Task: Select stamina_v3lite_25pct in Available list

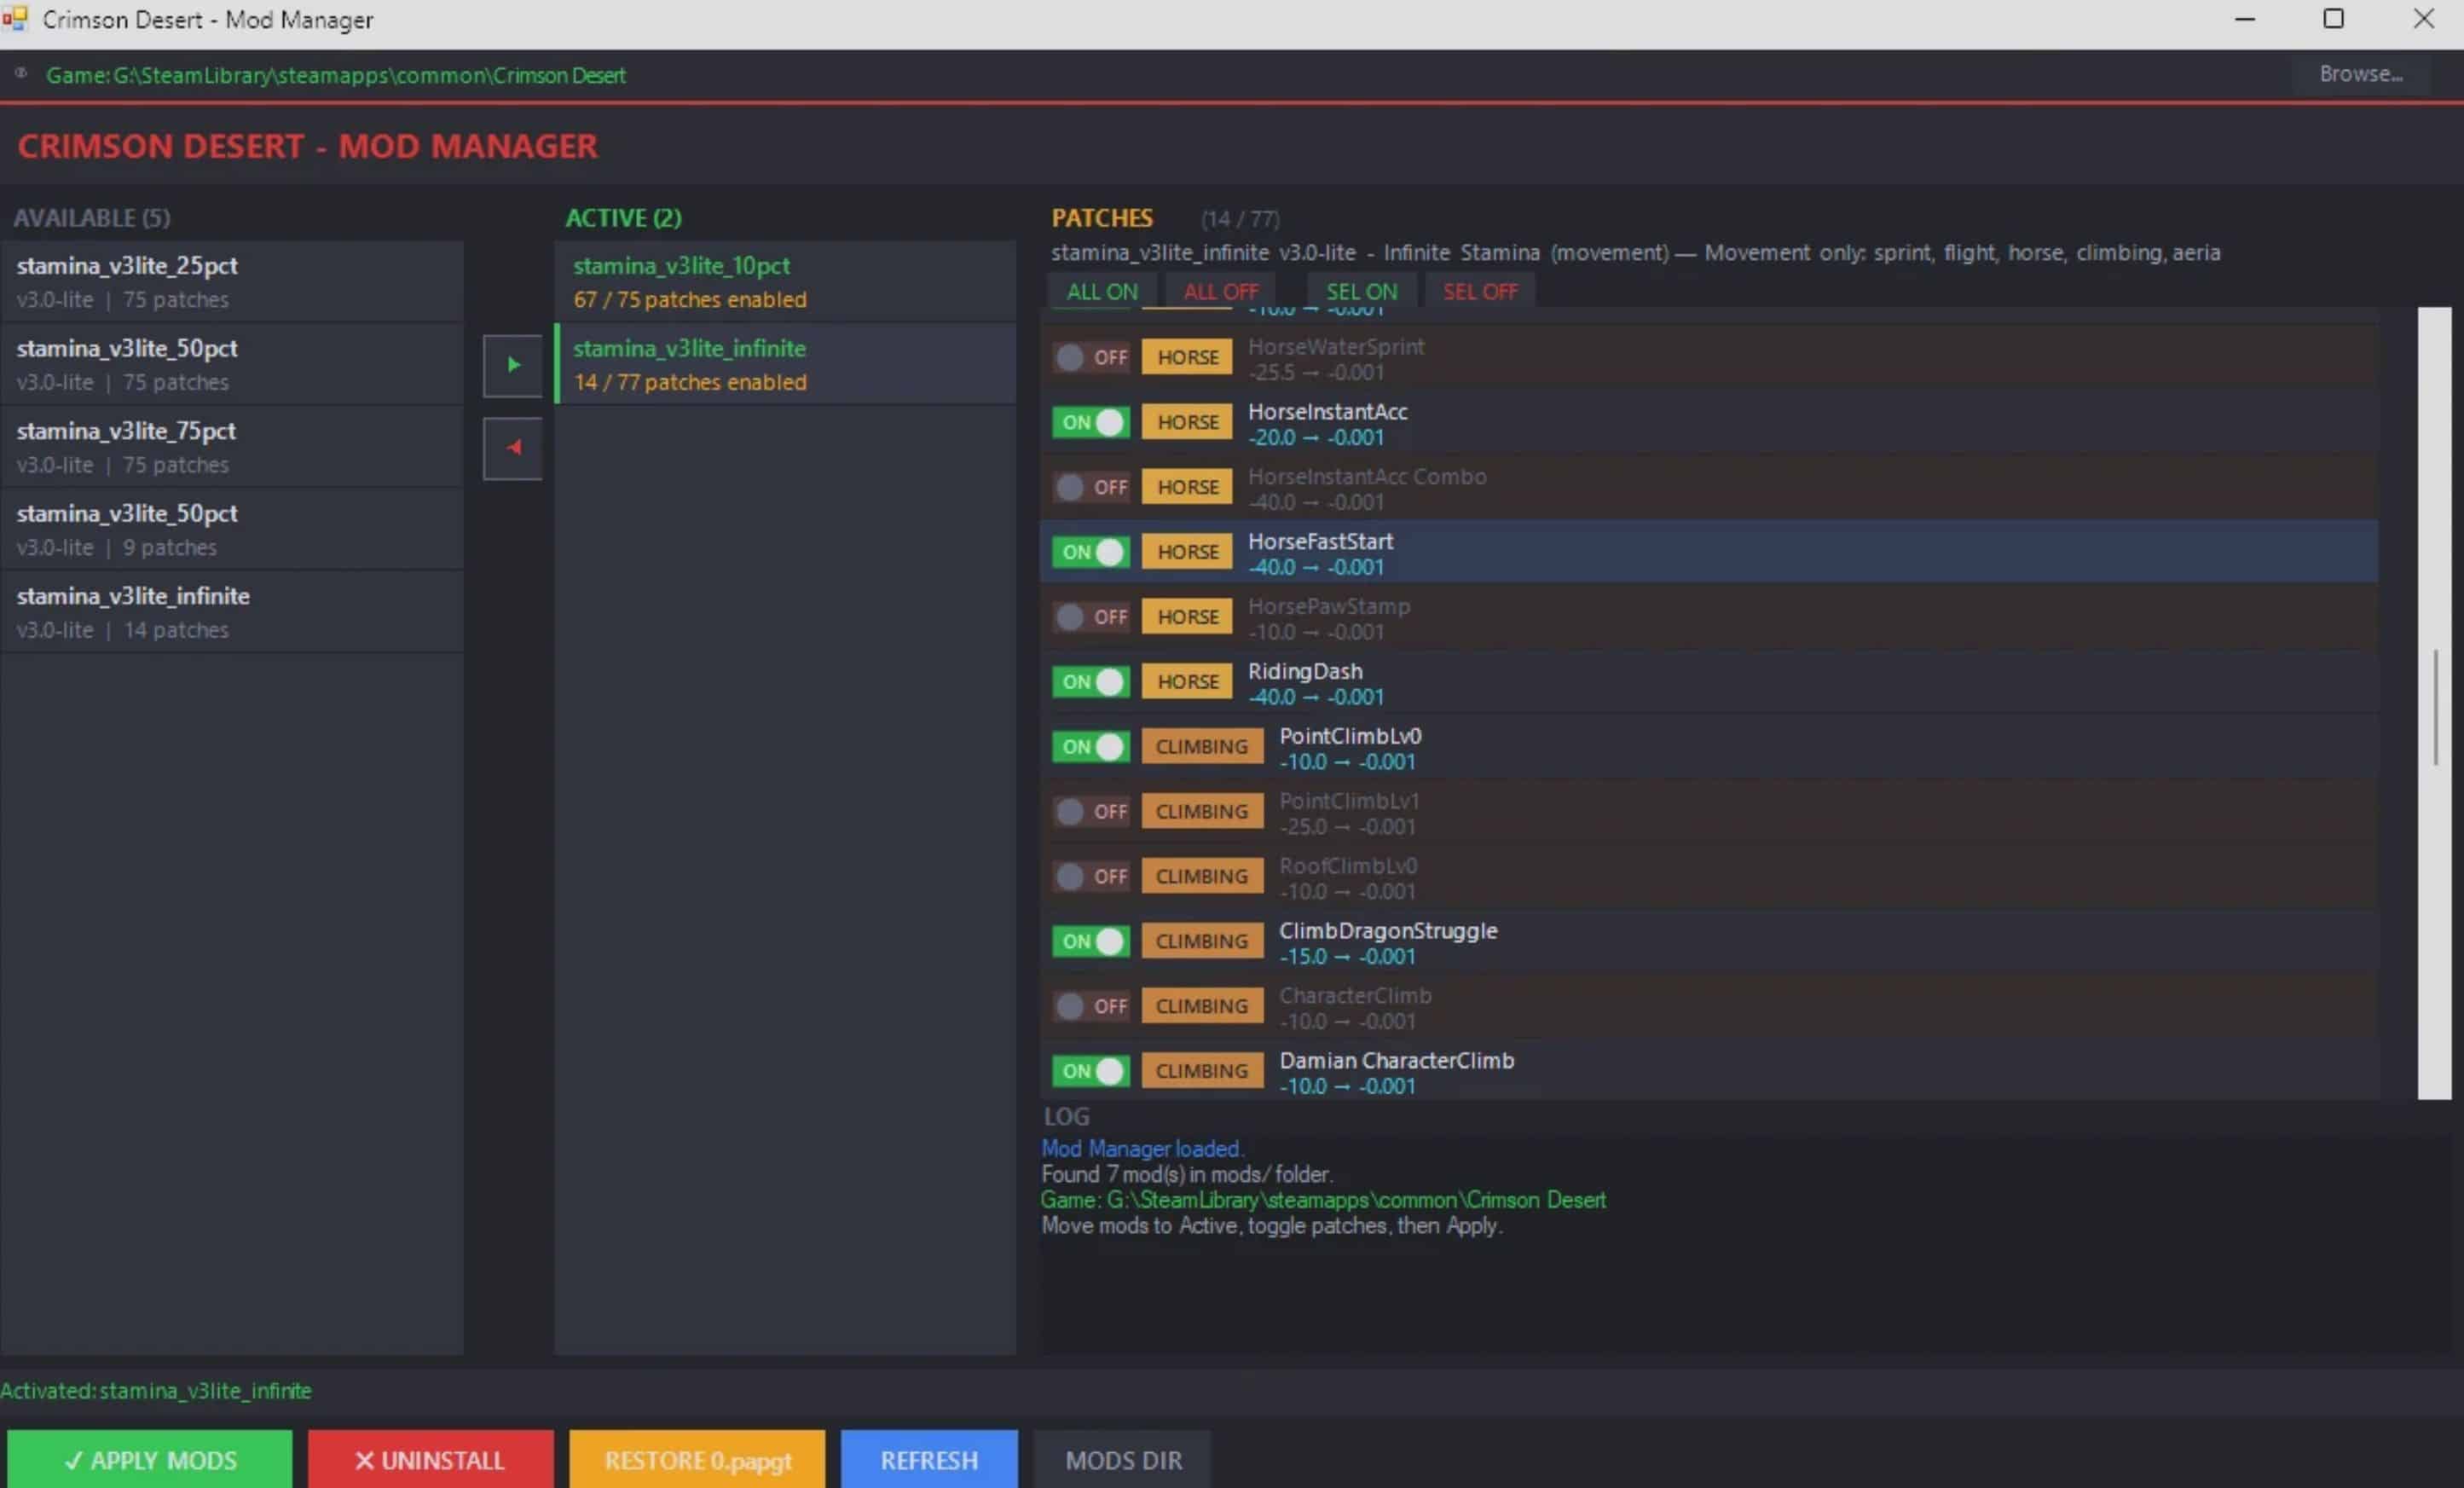Action: tap(232, 281)
